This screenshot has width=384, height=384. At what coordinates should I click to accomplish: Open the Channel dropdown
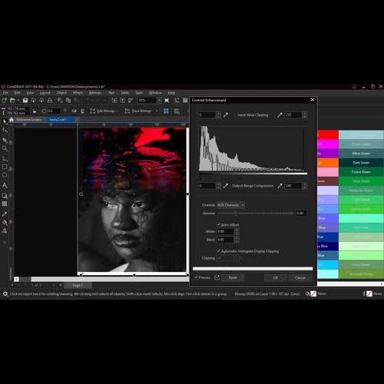pos(231,205)
